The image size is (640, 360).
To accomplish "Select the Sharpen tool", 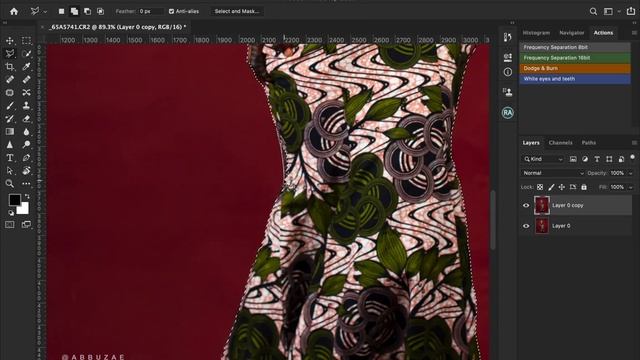I will (10, 144).
